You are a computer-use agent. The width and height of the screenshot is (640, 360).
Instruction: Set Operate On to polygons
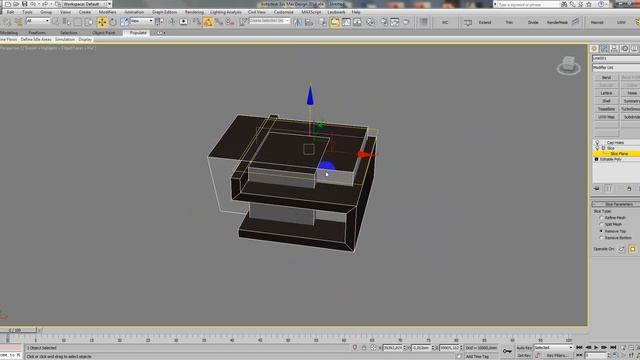pyautogui.click(x=633, y=249)
